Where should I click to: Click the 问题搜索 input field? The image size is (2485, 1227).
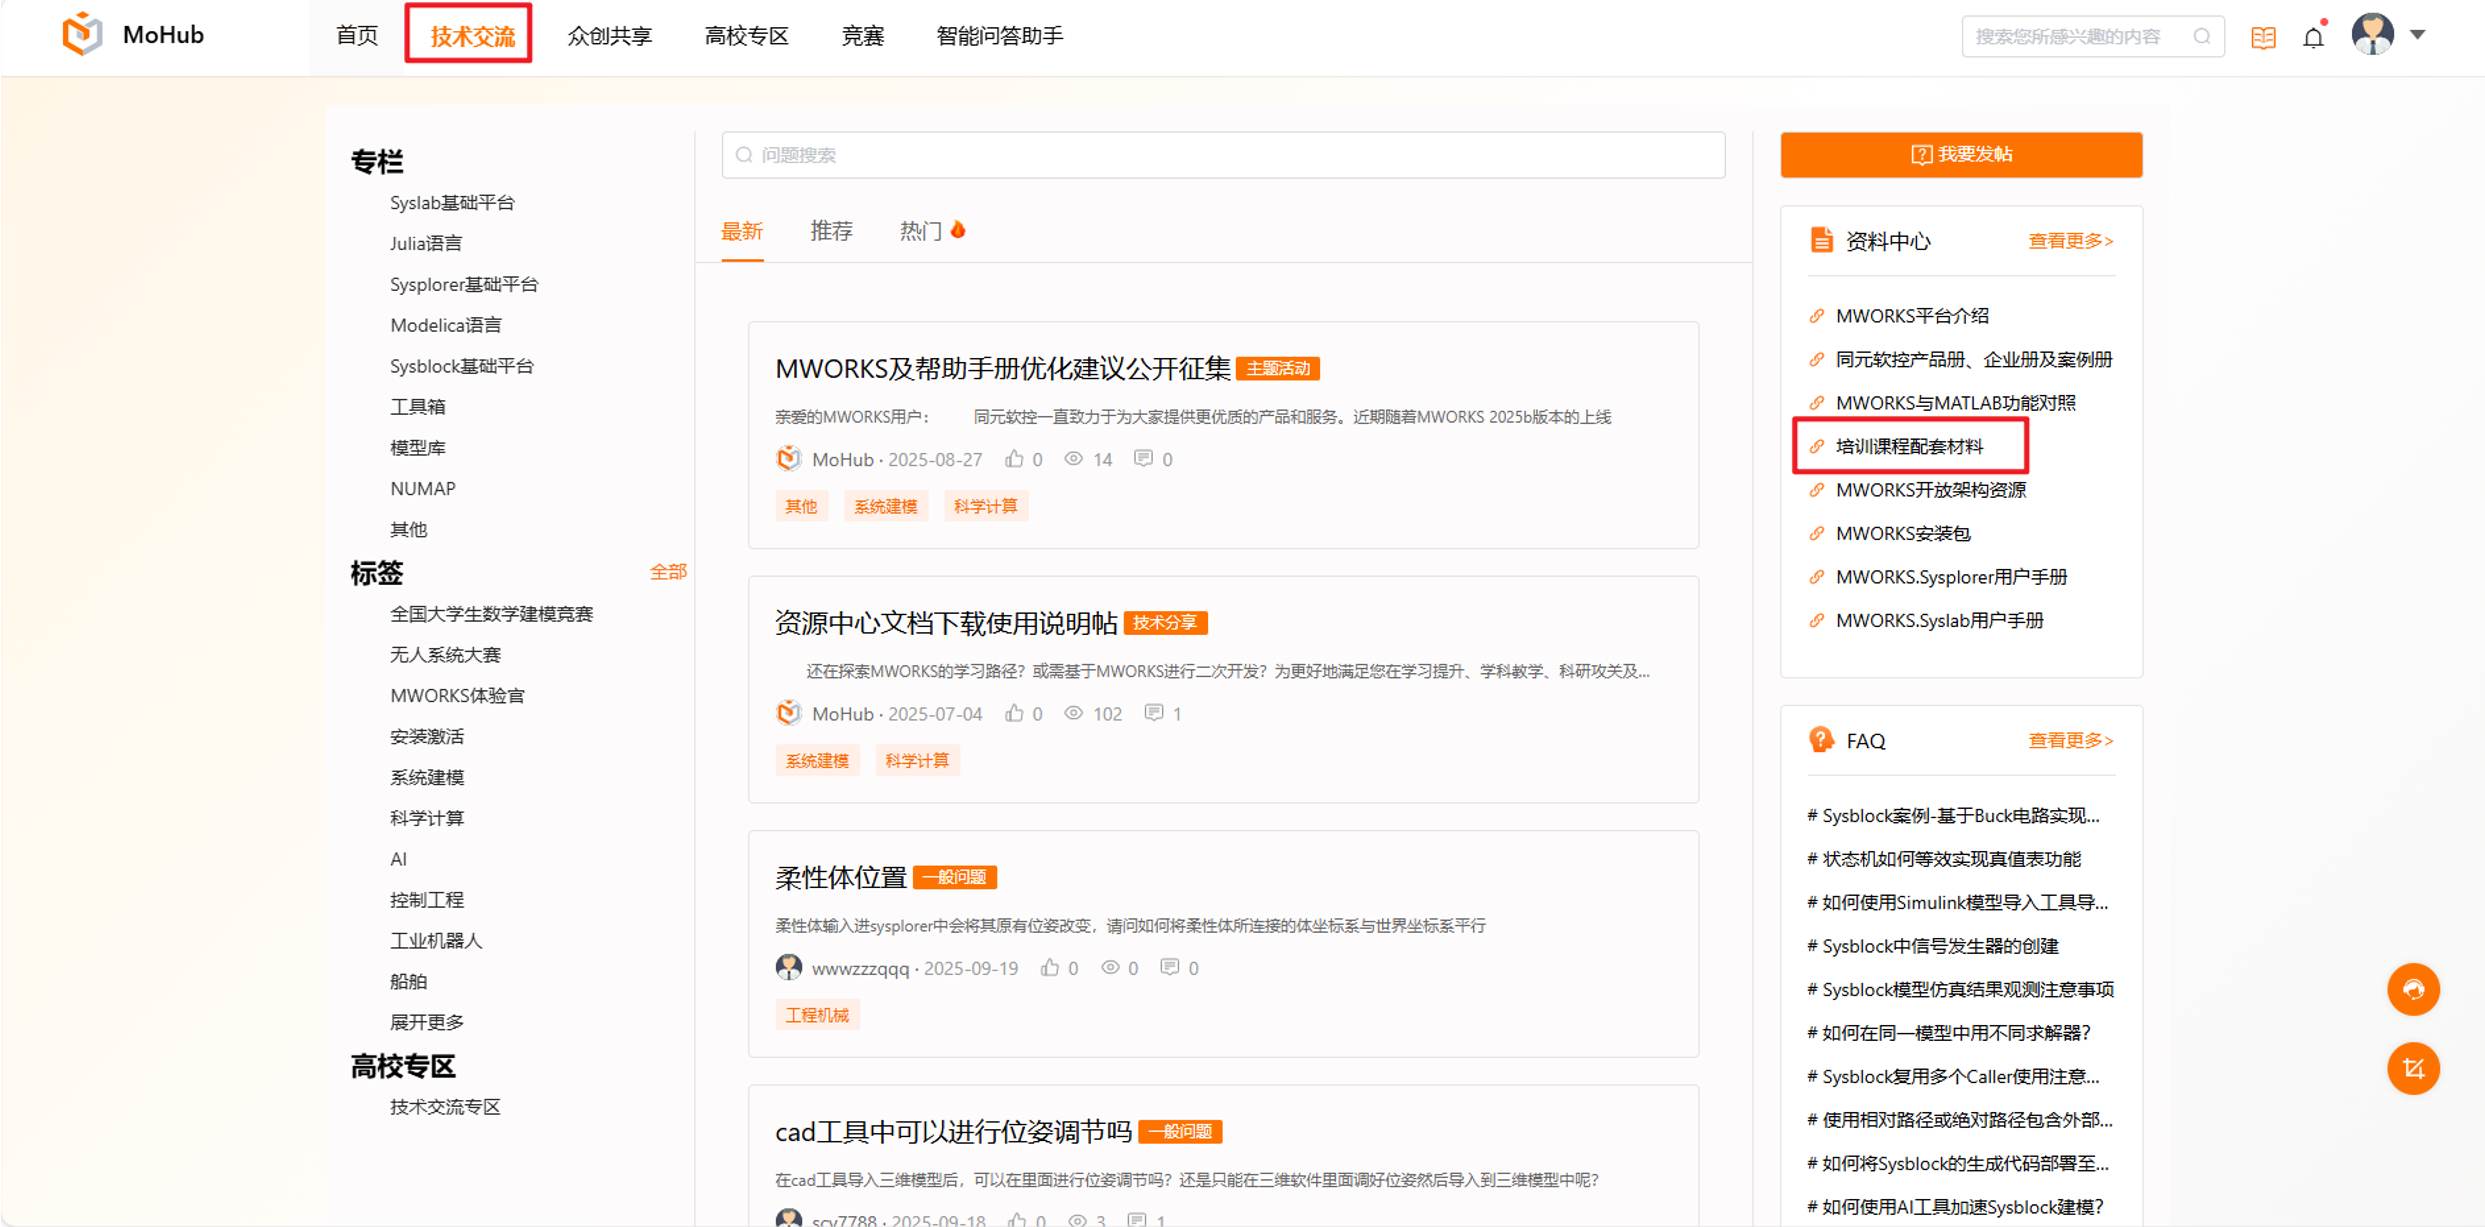point(1222,155)
